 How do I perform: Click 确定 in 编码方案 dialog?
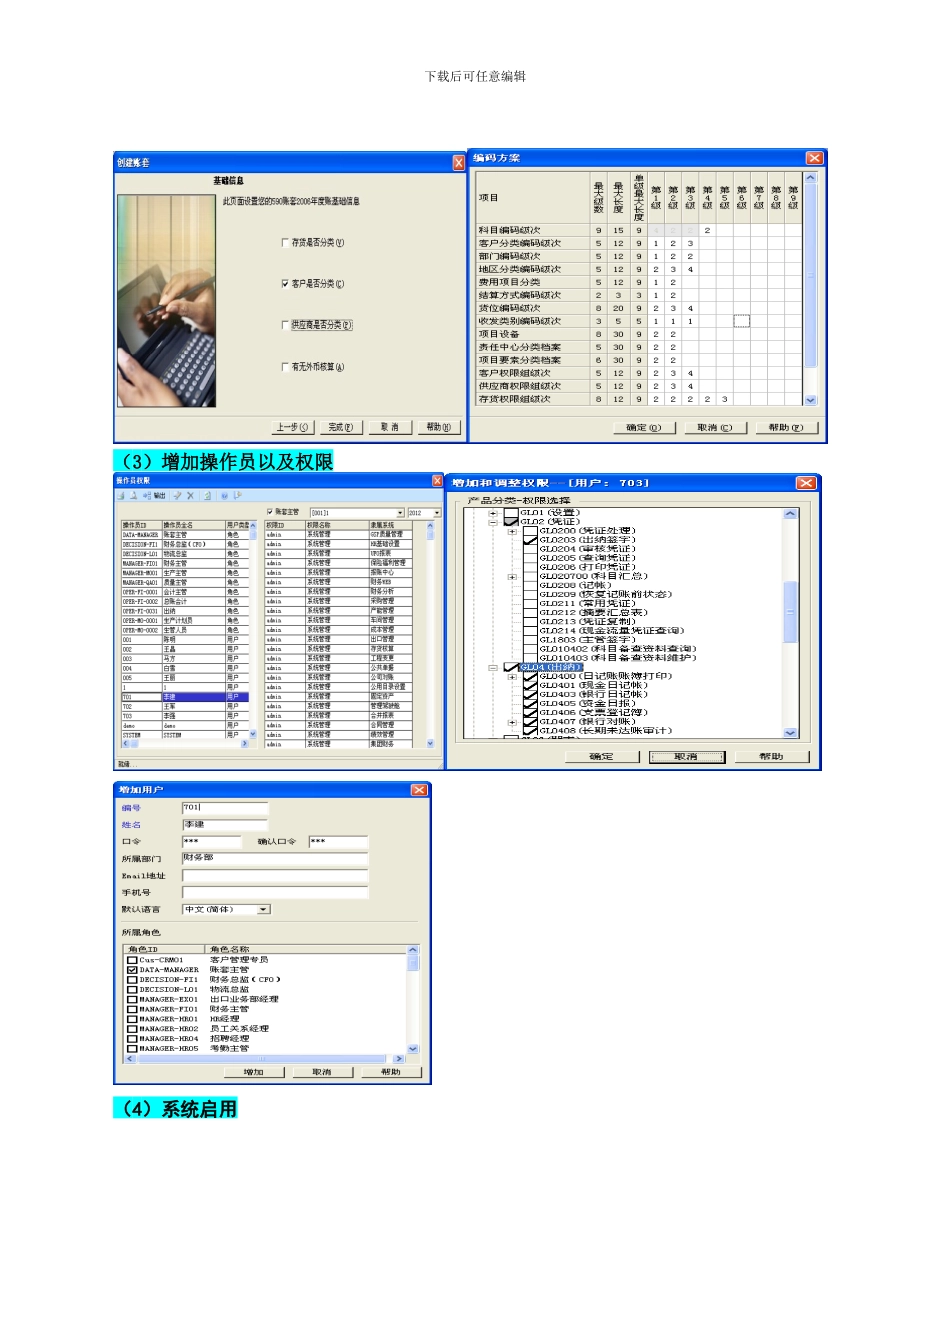pyautogui.click(x=643, y=428)
